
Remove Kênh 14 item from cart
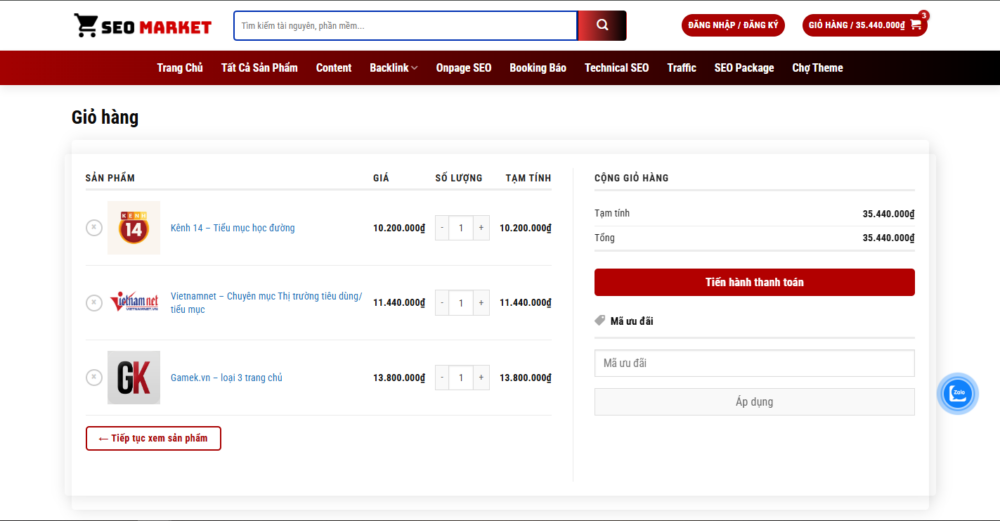94,228
